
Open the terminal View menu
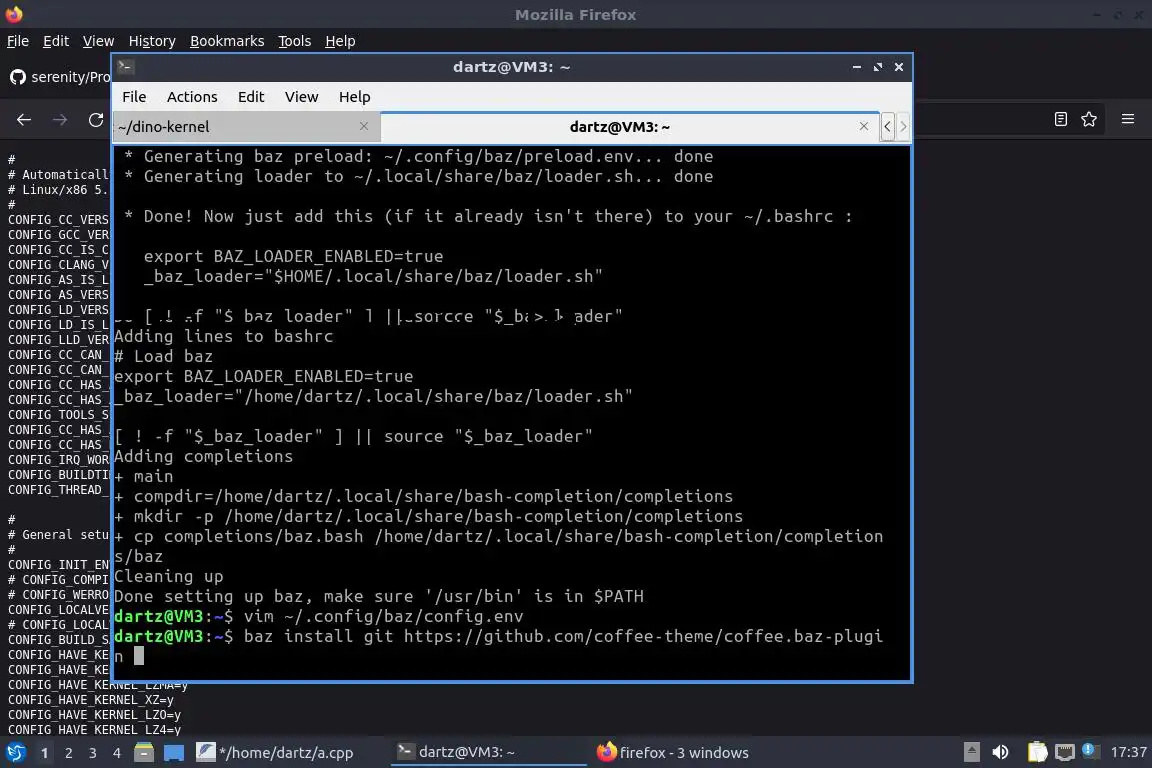click(301, 97)
